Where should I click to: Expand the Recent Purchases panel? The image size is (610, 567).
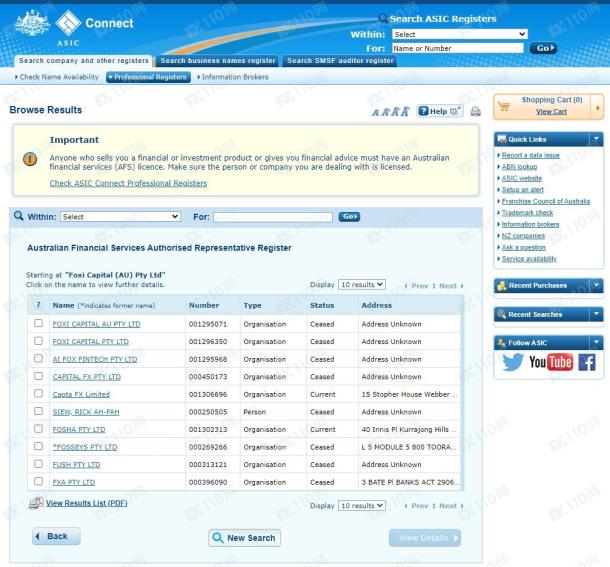click(x=596, y=285)
